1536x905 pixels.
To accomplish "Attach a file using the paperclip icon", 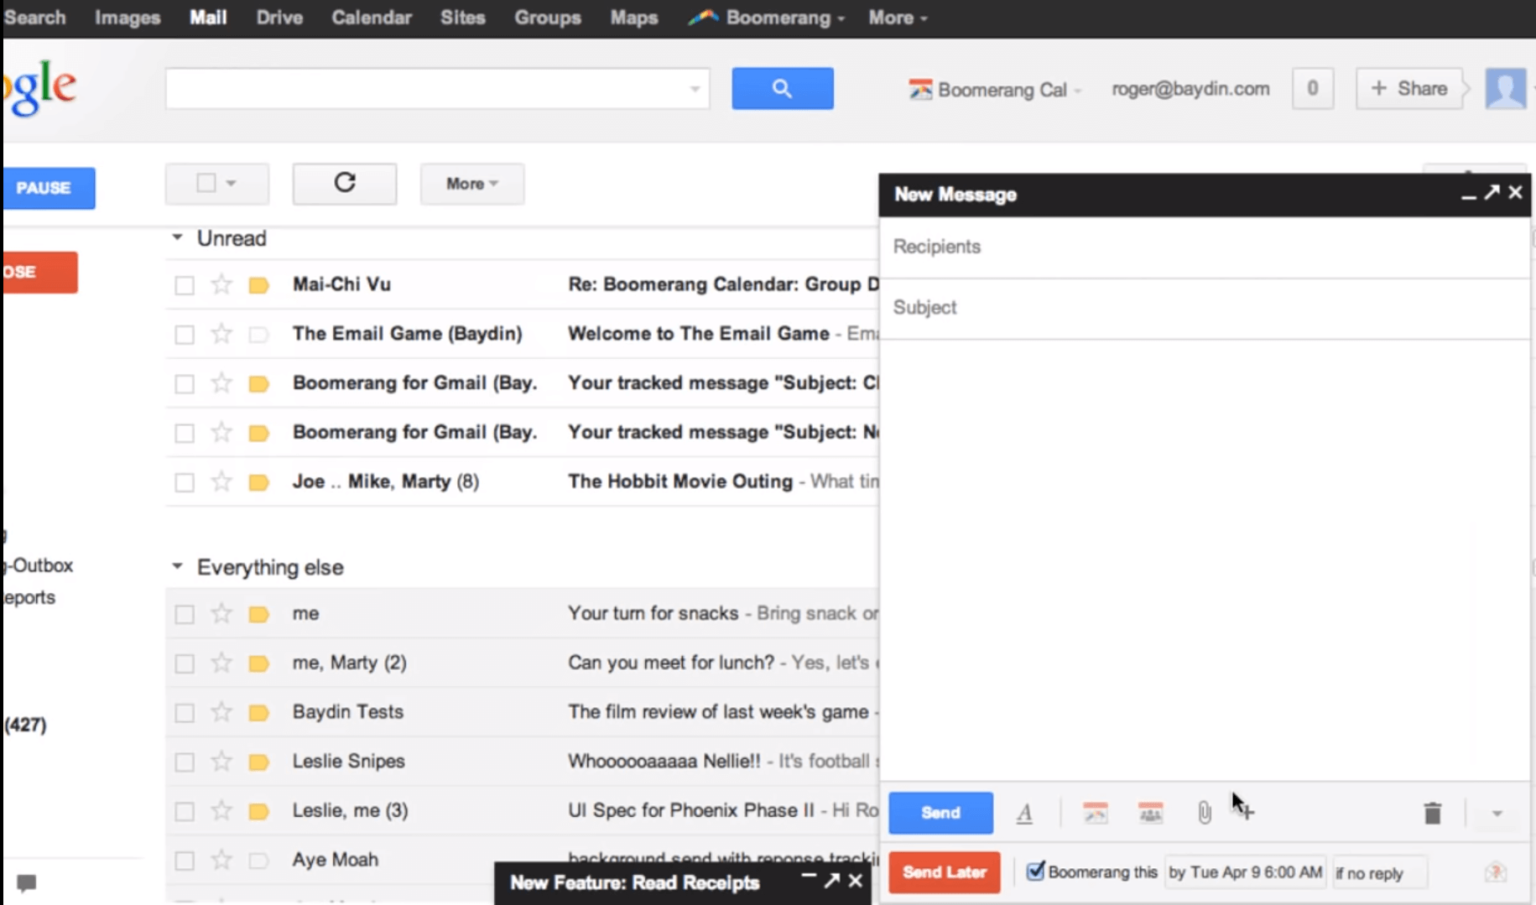I will tap(1203, 813).
